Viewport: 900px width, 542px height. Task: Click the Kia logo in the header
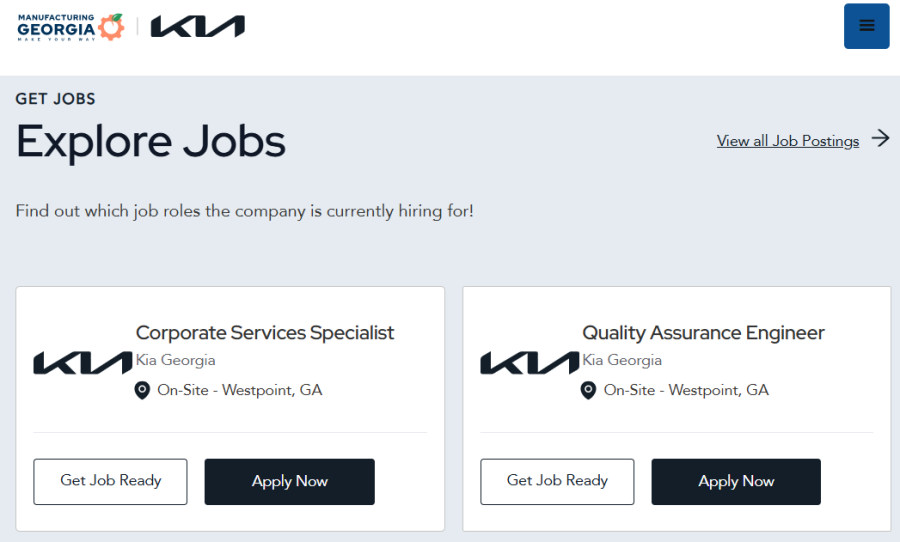[x=197, y=27]
